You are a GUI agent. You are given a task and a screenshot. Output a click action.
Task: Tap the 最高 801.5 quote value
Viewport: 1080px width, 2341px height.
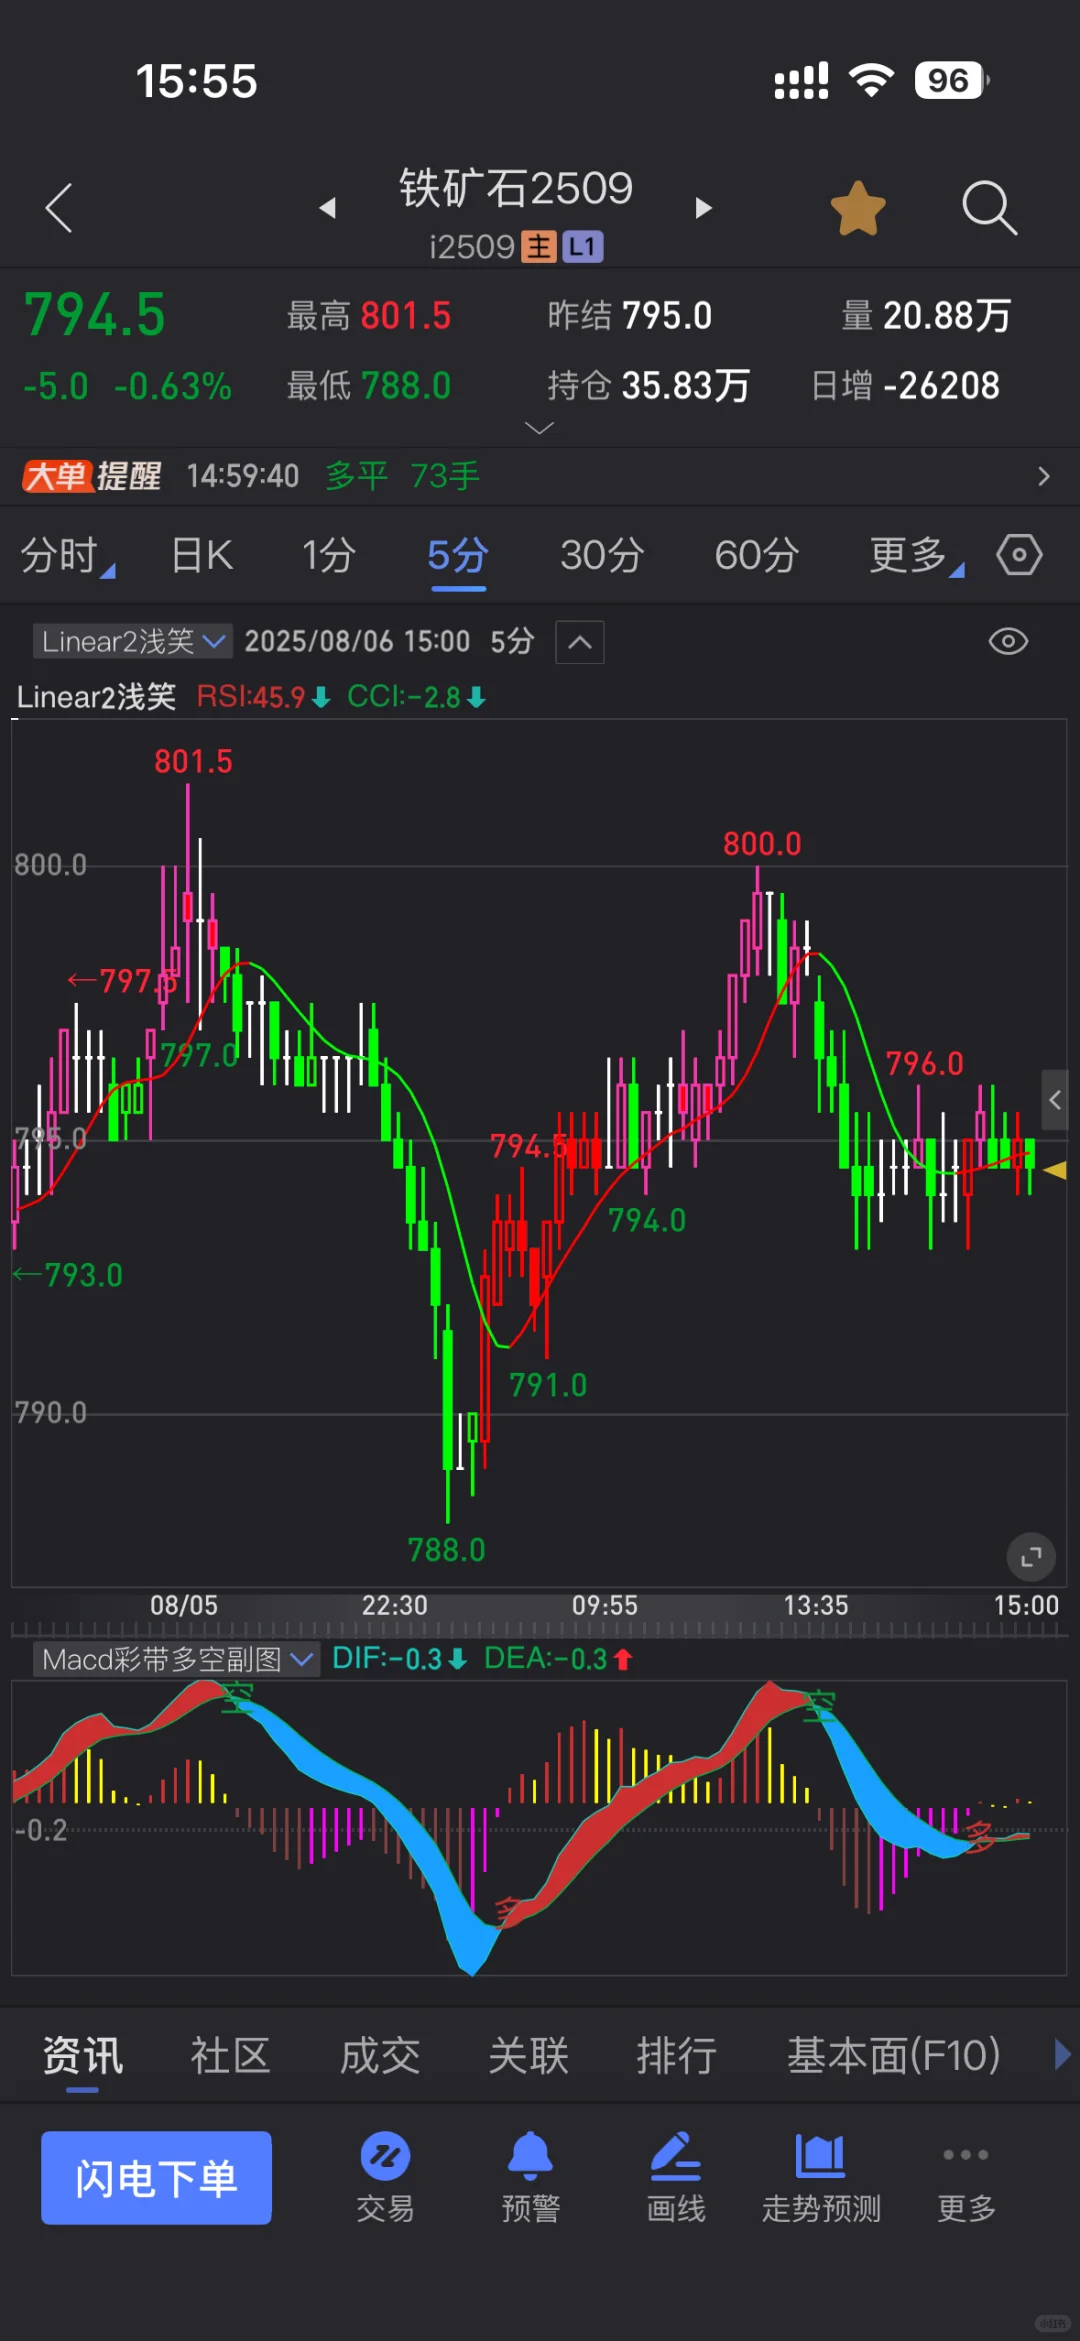tap(368, 316)
